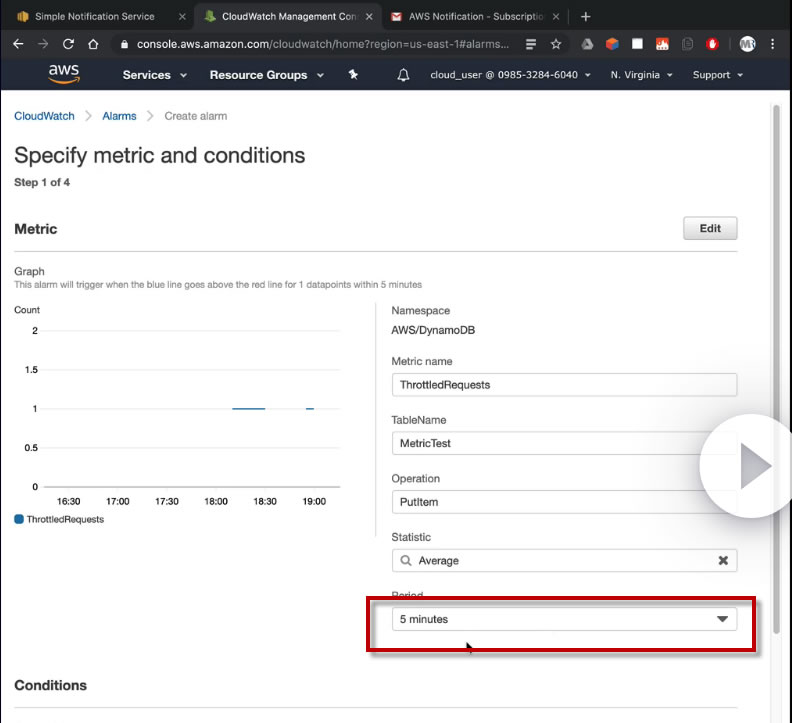
Task: Navigate to Alarms breadcrumb link
Action: point(119,116)
